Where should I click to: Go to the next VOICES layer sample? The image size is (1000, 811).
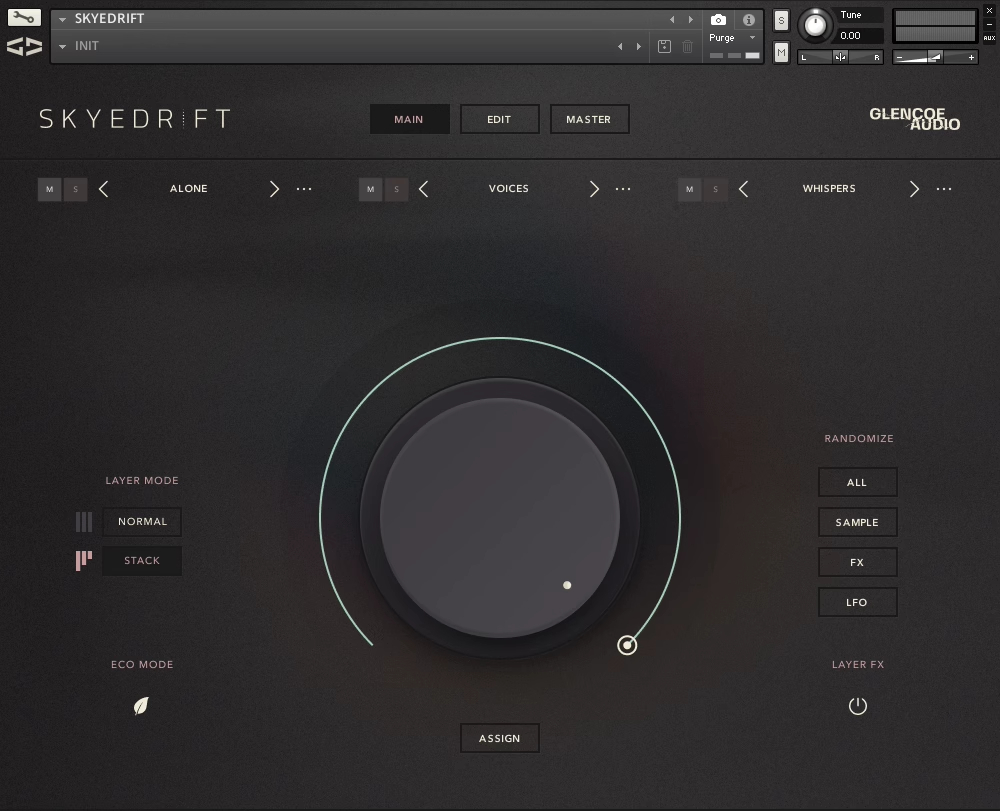(x=594, y=189)
